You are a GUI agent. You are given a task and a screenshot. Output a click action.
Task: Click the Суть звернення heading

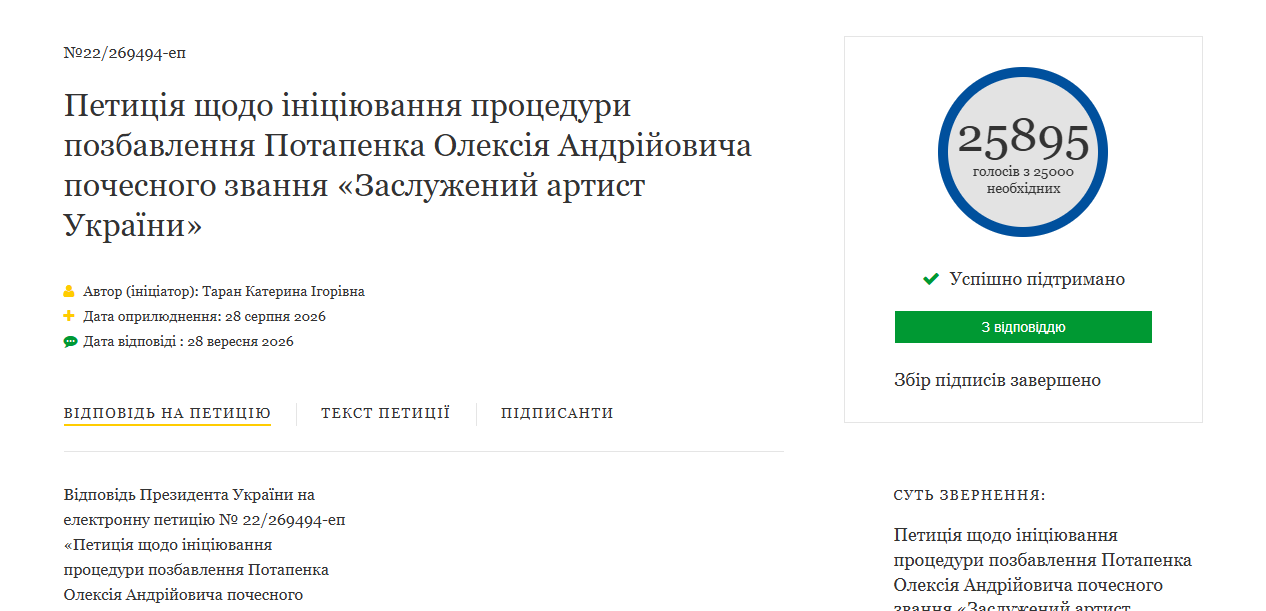coord(969,496)
